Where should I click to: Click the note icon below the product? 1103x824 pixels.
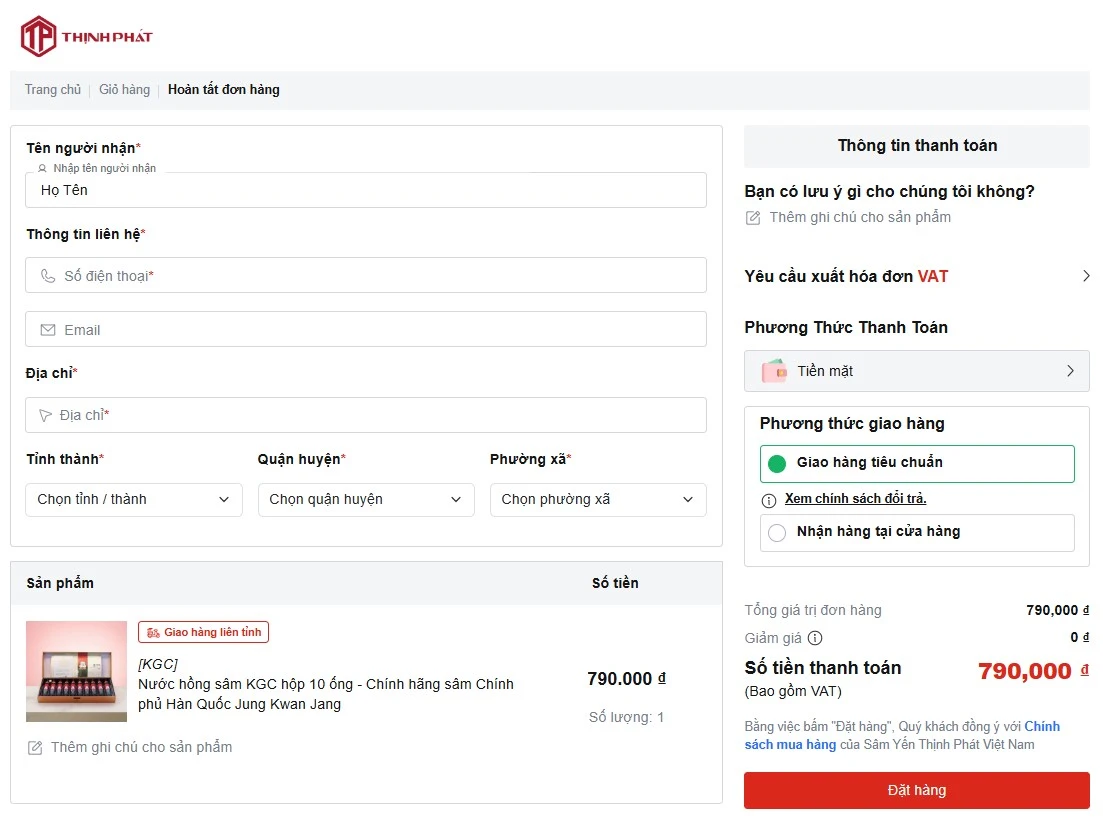point(35,748)
